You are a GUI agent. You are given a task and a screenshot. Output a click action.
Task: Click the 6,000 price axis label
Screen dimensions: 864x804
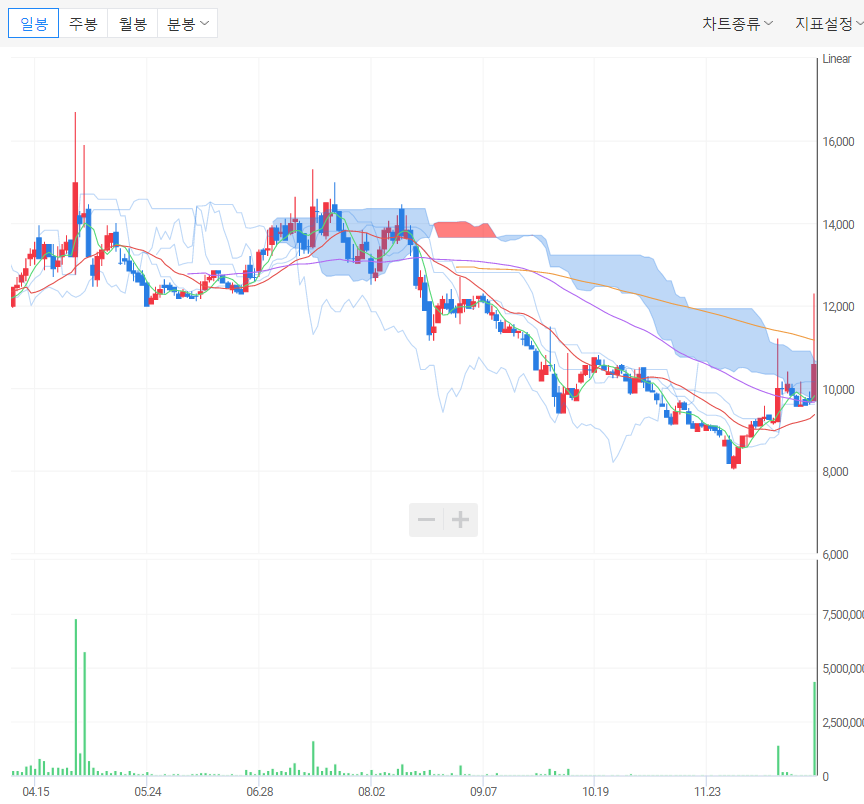click(835, 554)
